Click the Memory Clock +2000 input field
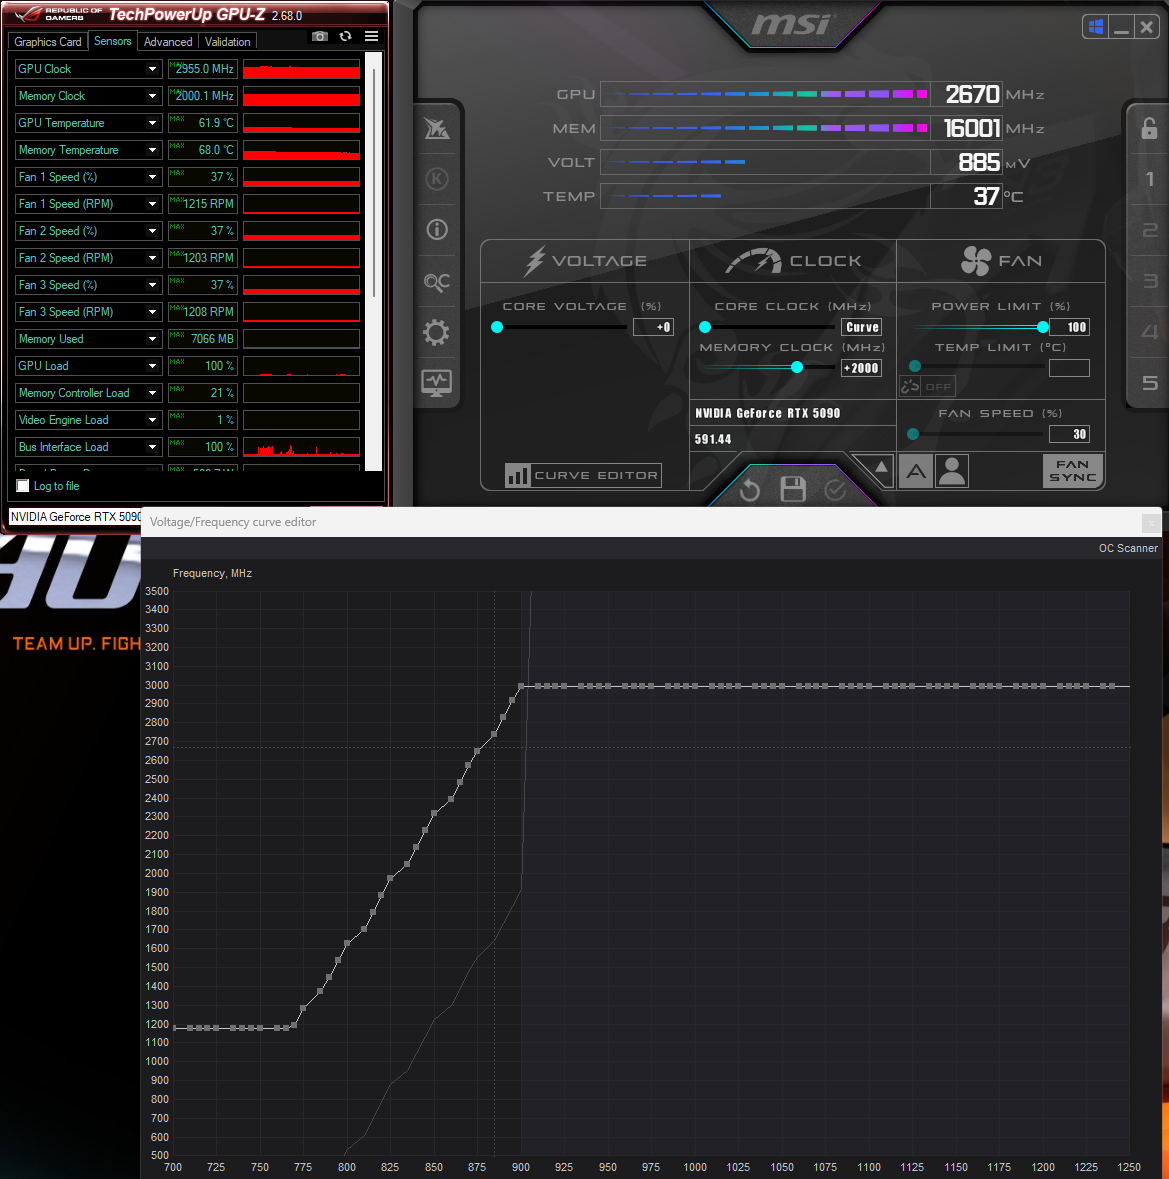This screenshot has width=1169, height=1179. click(x=862, y=368)
